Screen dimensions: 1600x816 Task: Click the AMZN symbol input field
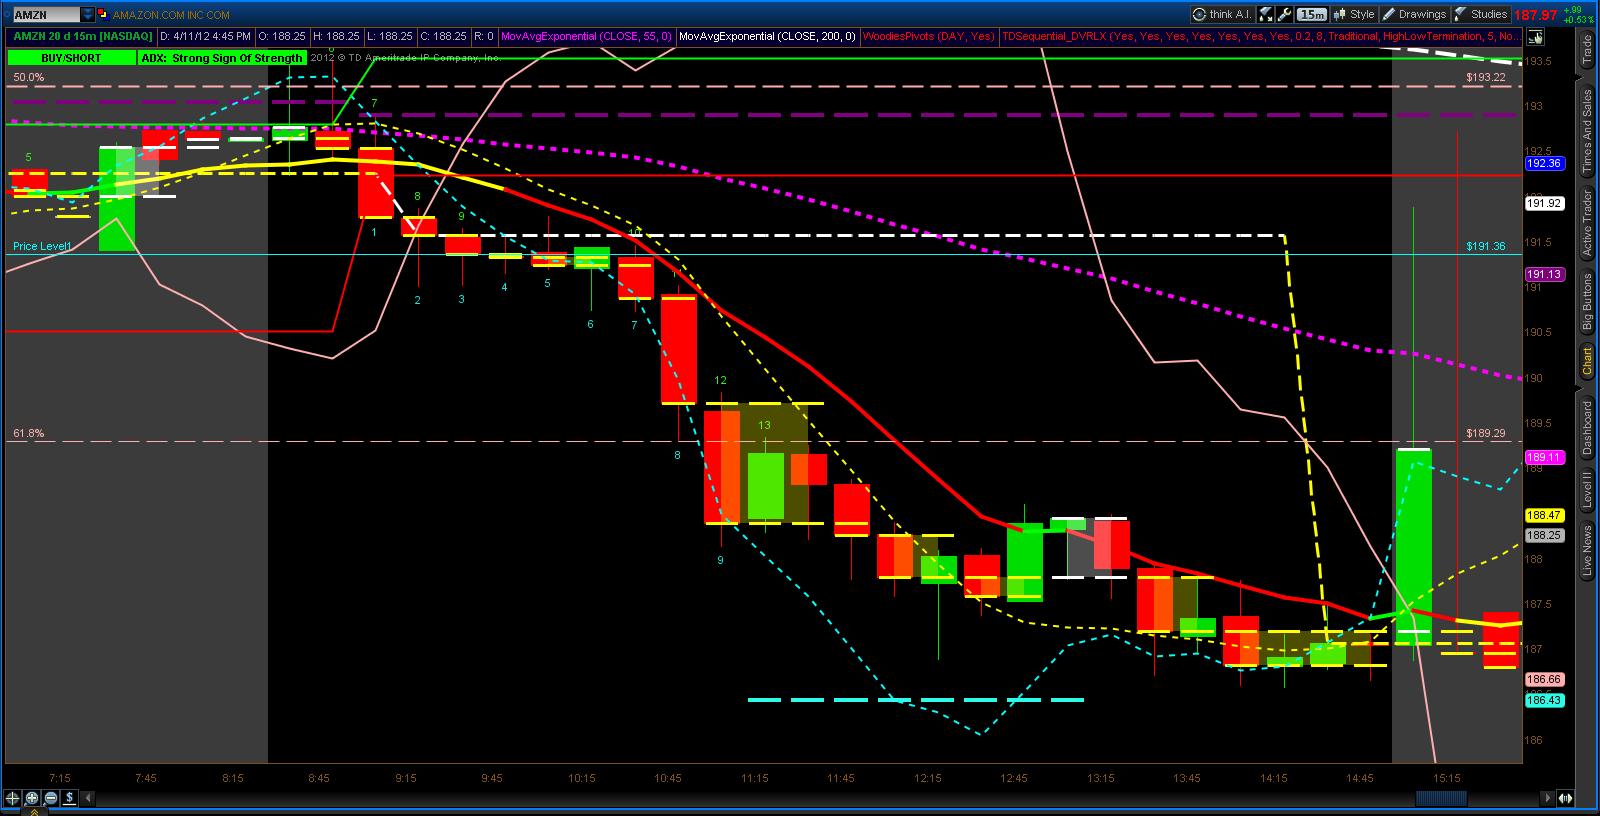[46, 15]
